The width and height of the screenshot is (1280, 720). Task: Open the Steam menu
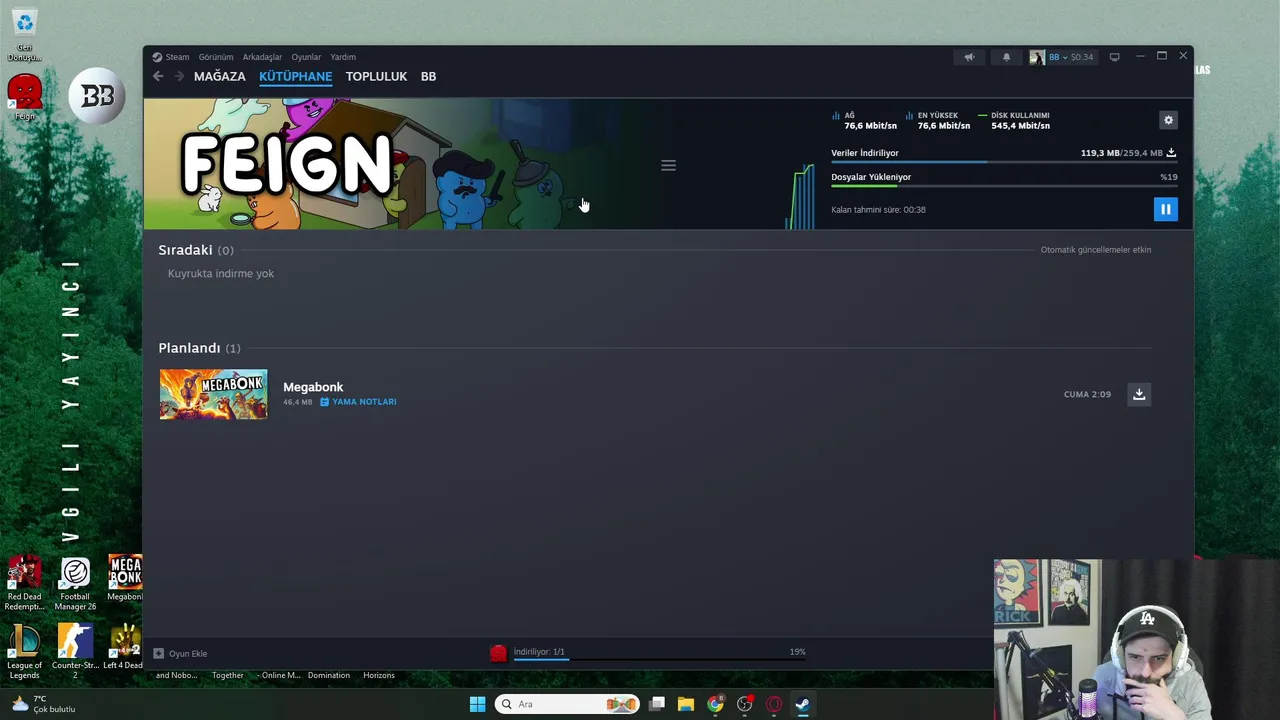tap(171, 57)
